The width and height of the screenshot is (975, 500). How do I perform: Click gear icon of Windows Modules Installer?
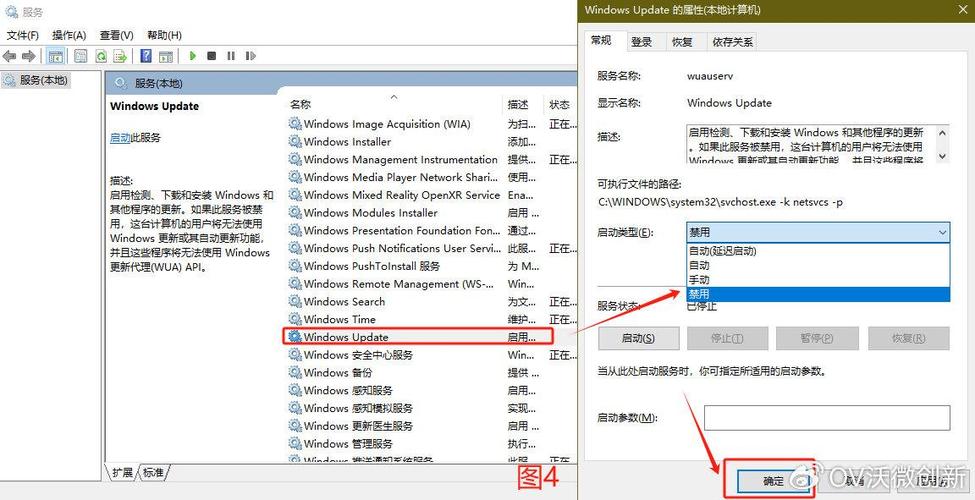click(295, 213)
